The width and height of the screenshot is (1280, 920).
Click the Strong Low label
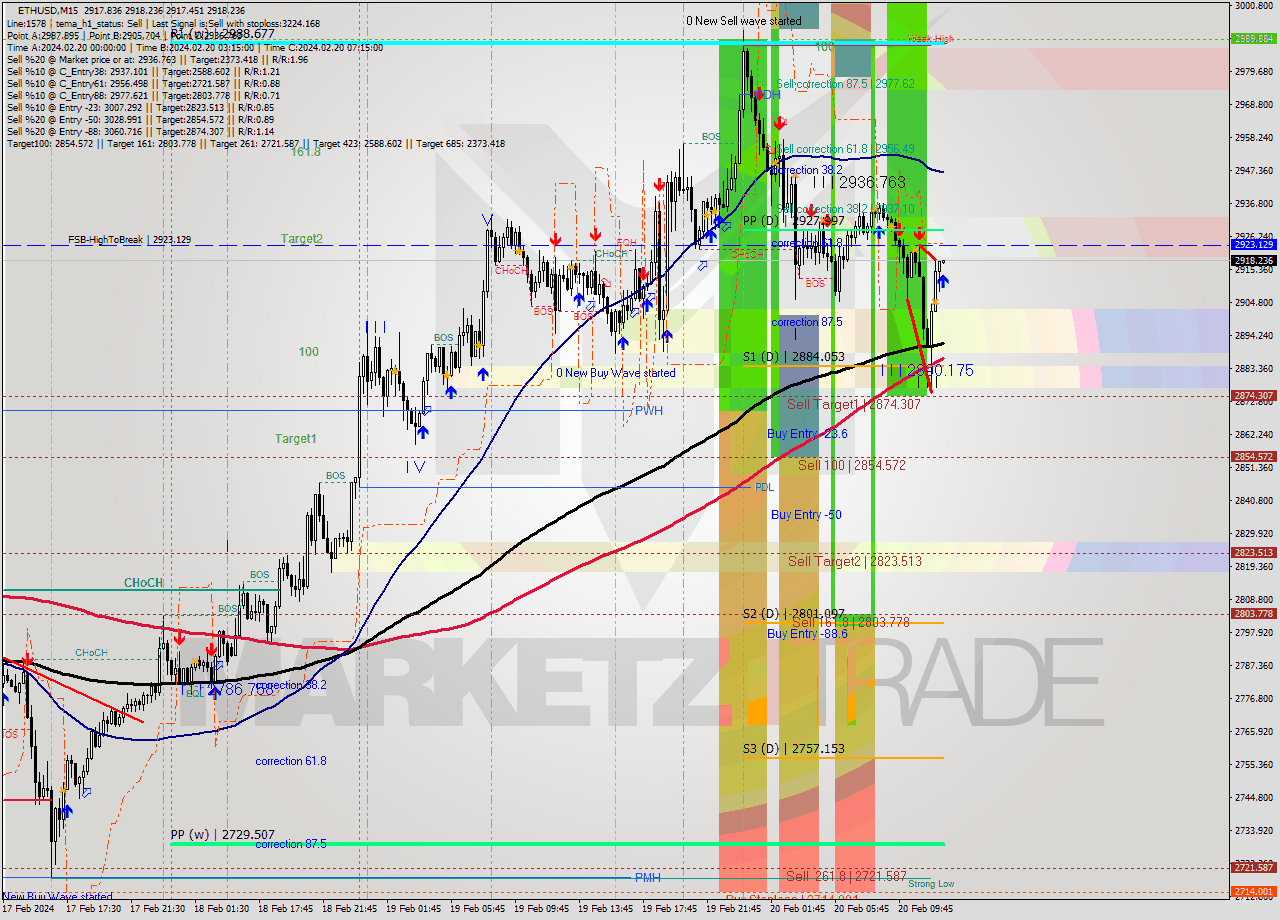coord(931,884)
